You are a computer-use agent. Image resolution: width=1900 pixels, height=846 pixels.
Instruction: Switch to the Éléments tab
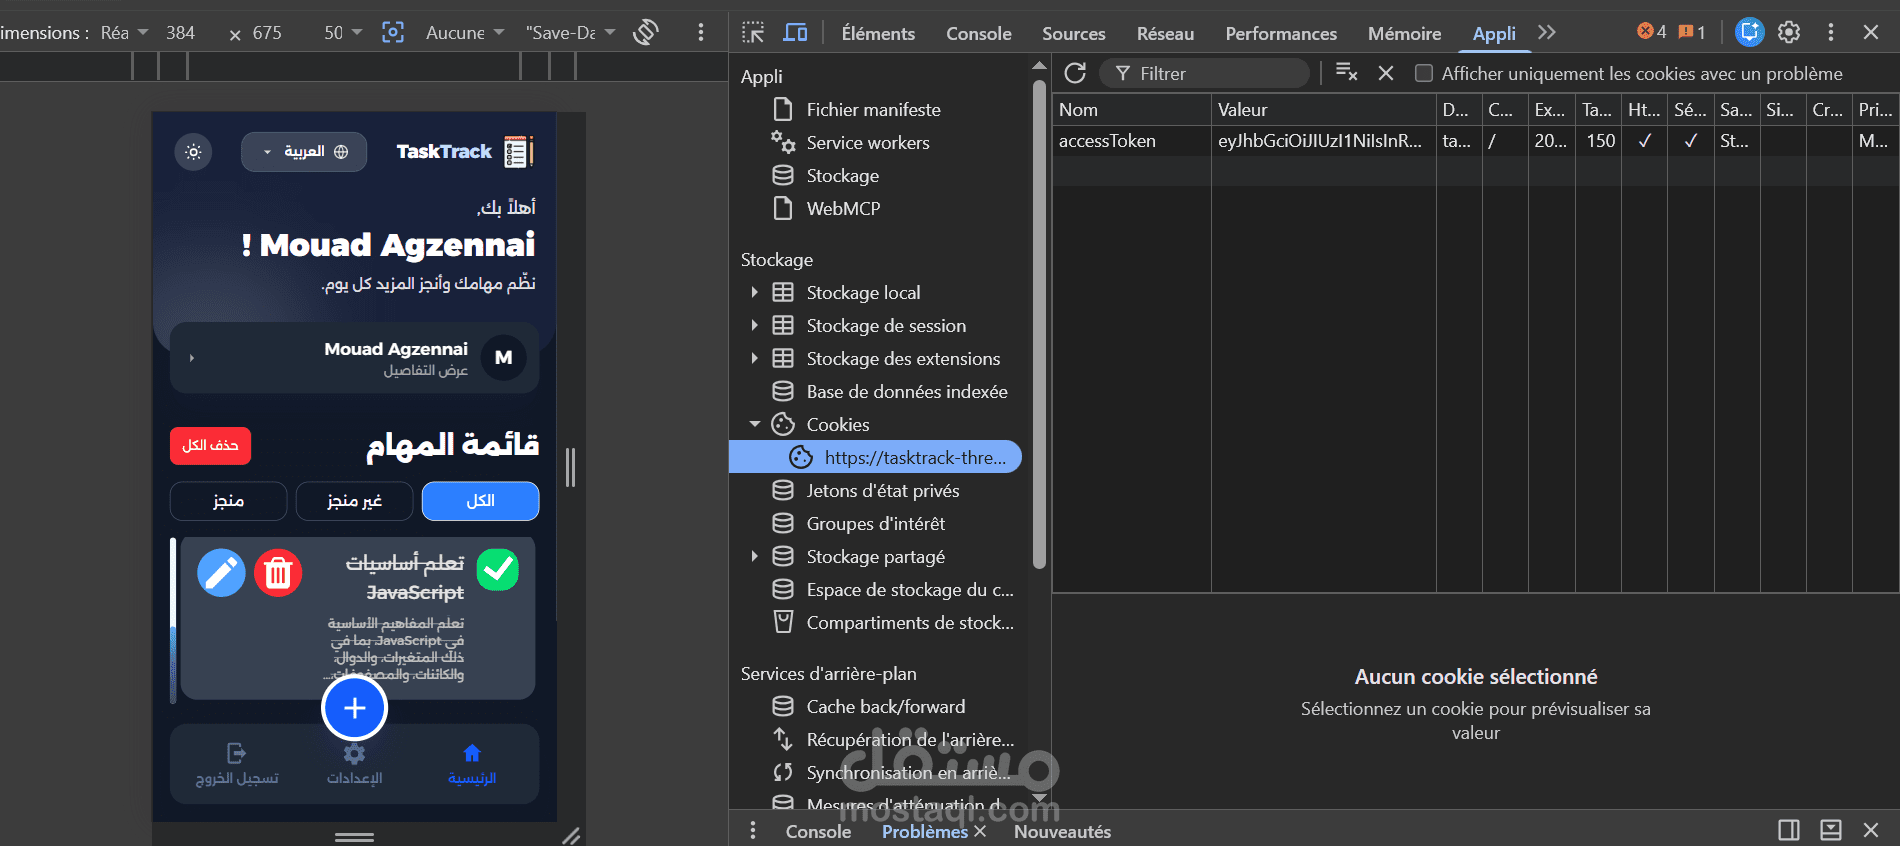(878, 34)
